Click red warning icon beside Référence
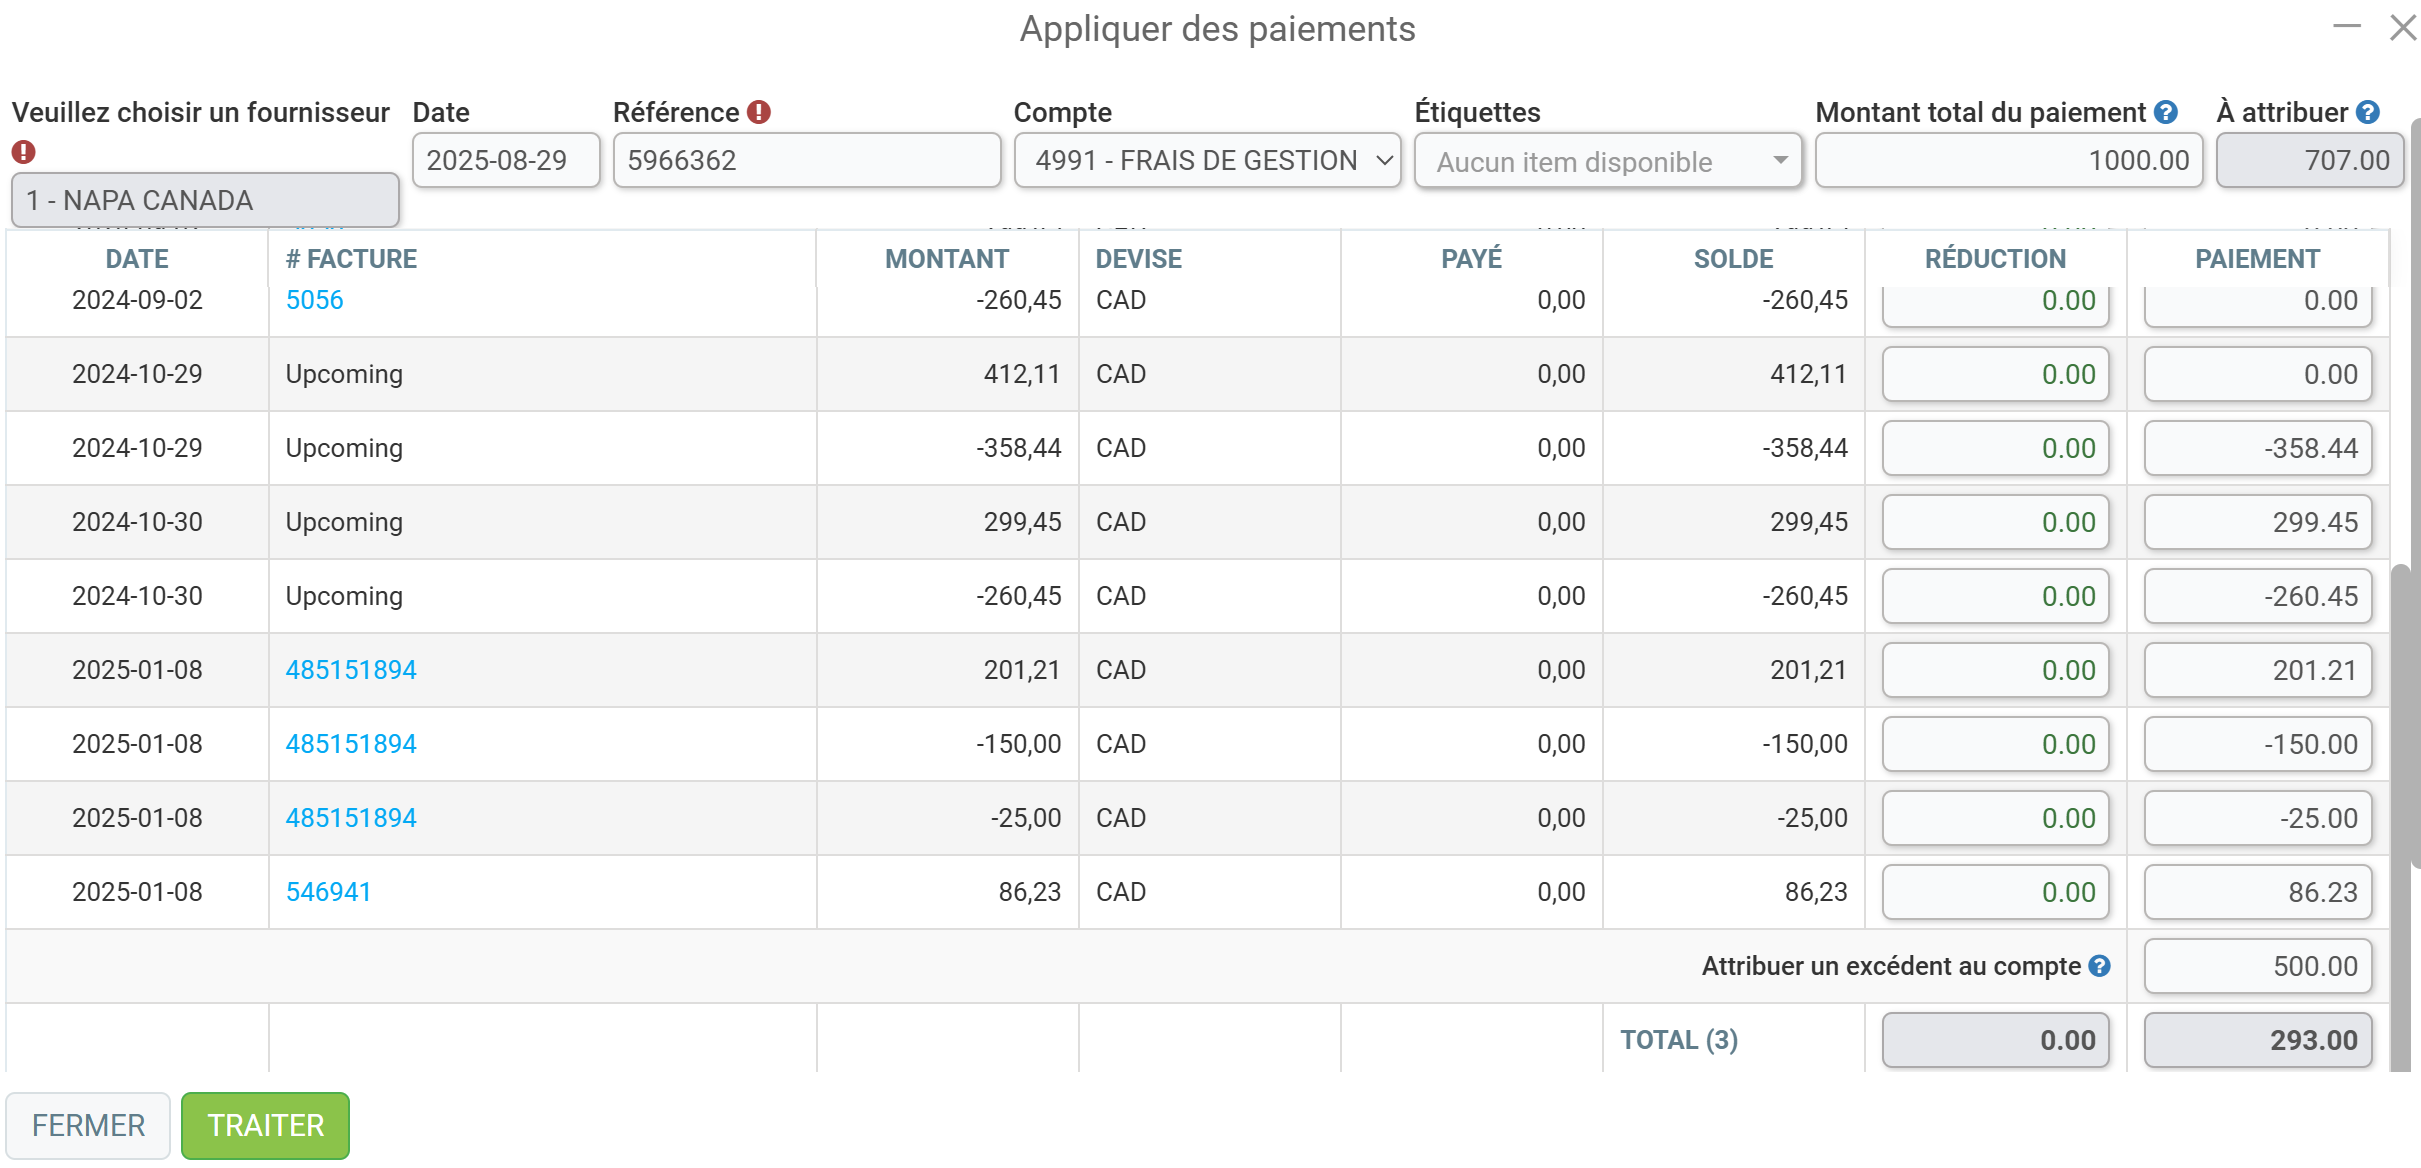 pyautogui.click(x=759, y=112)
